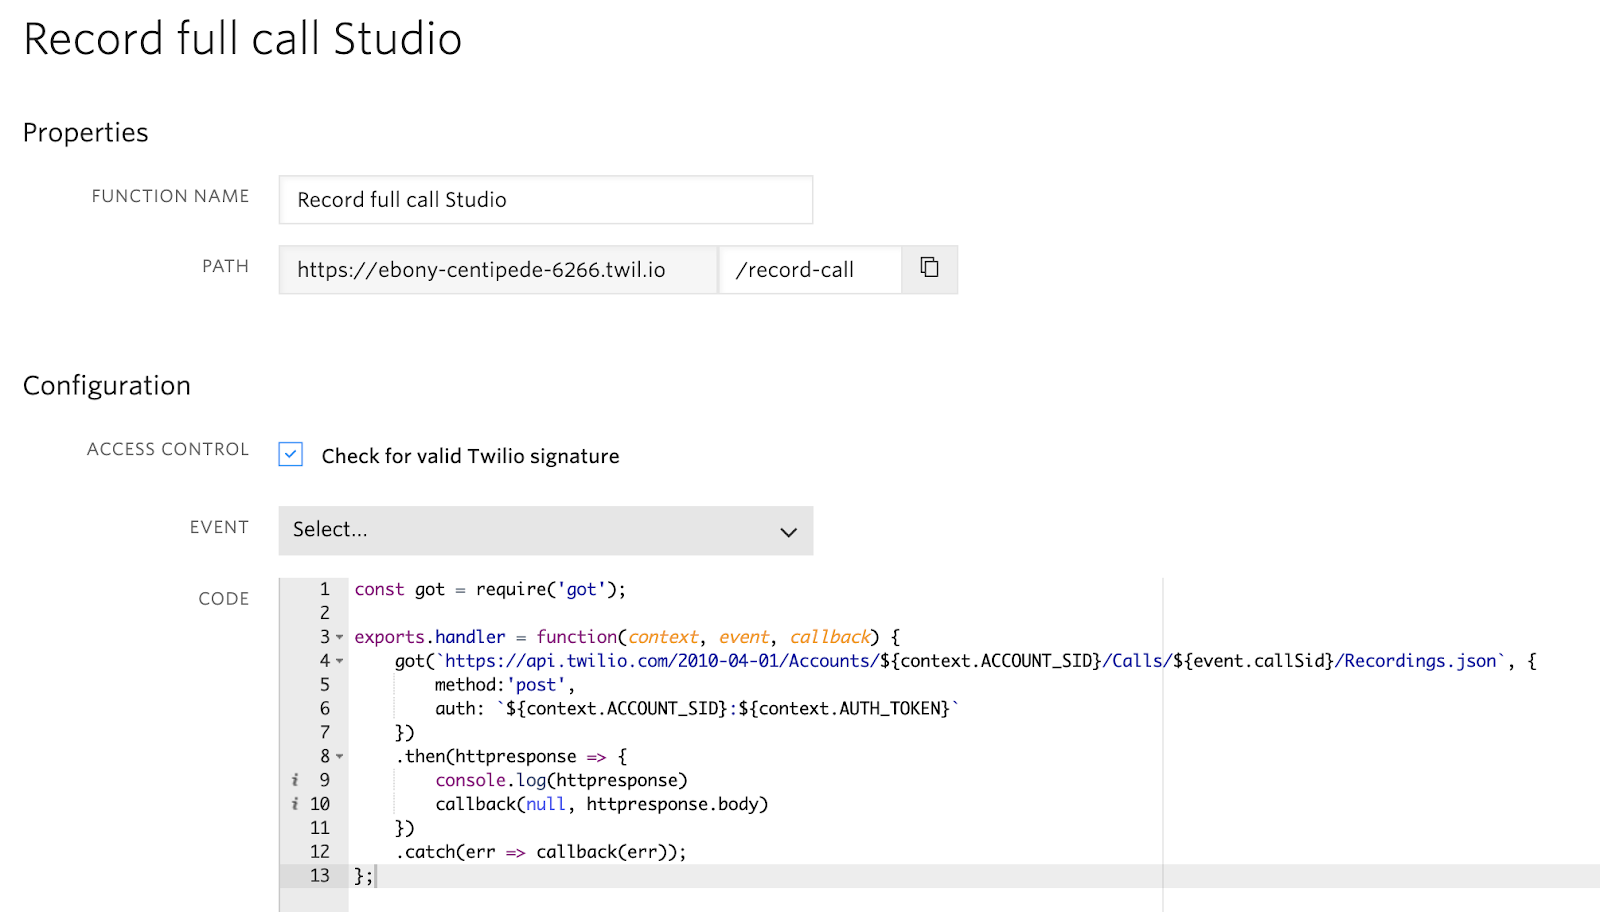Click line number 13 in the gutter
The width and height of the screenshot is (1600, 912).
320,876
